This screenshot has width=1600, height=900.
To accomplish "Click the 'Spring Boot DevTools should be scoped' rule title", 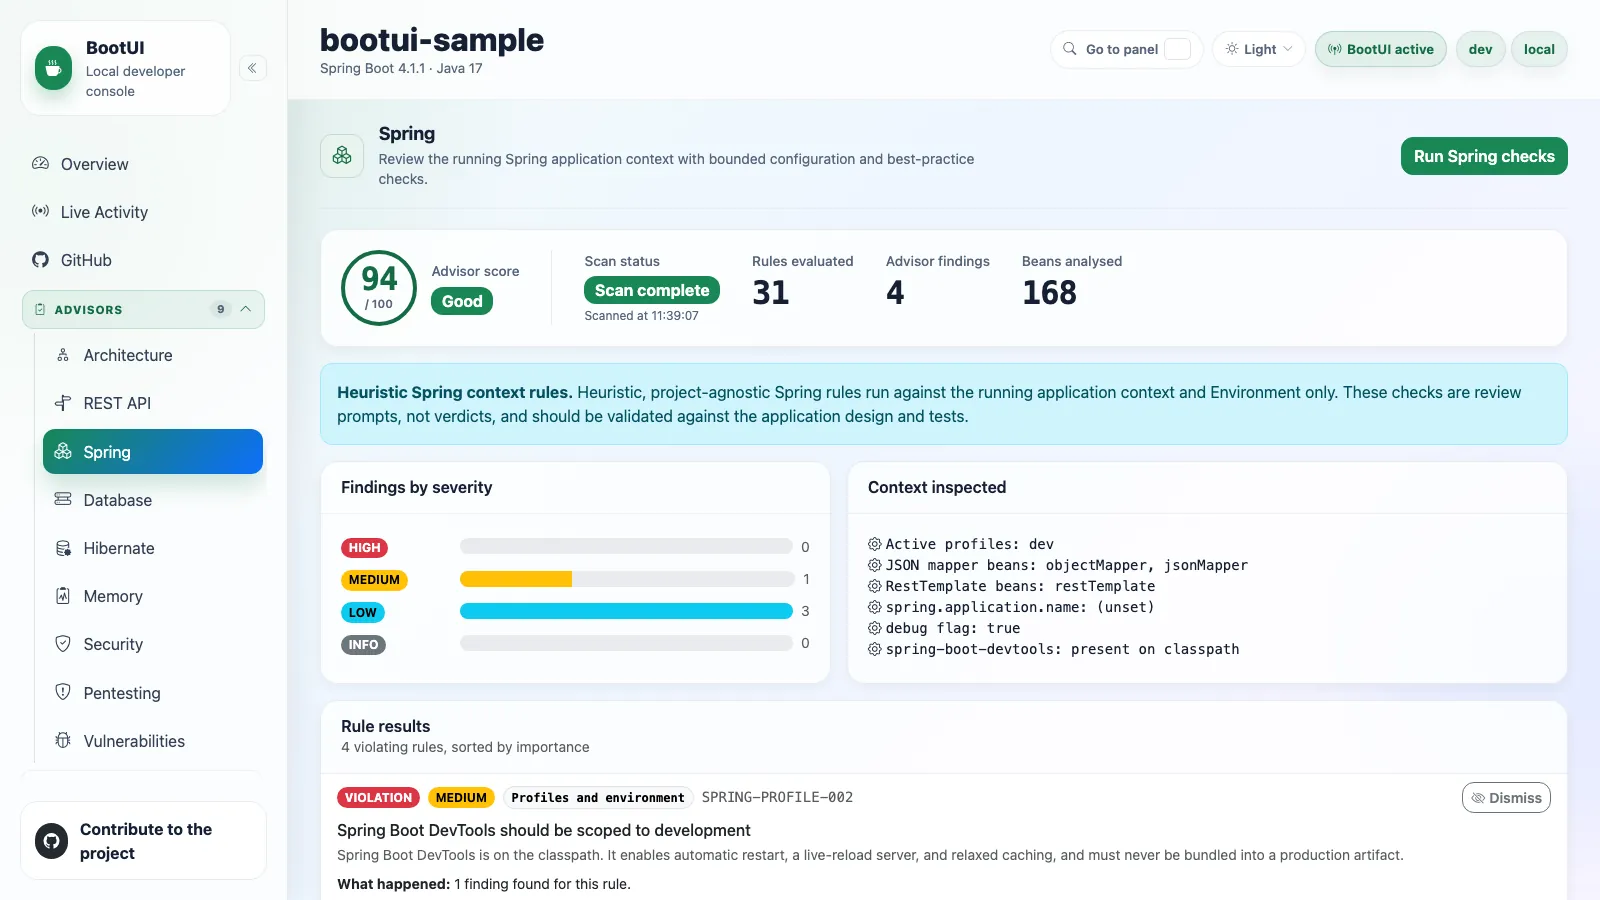I will point(544,830).
